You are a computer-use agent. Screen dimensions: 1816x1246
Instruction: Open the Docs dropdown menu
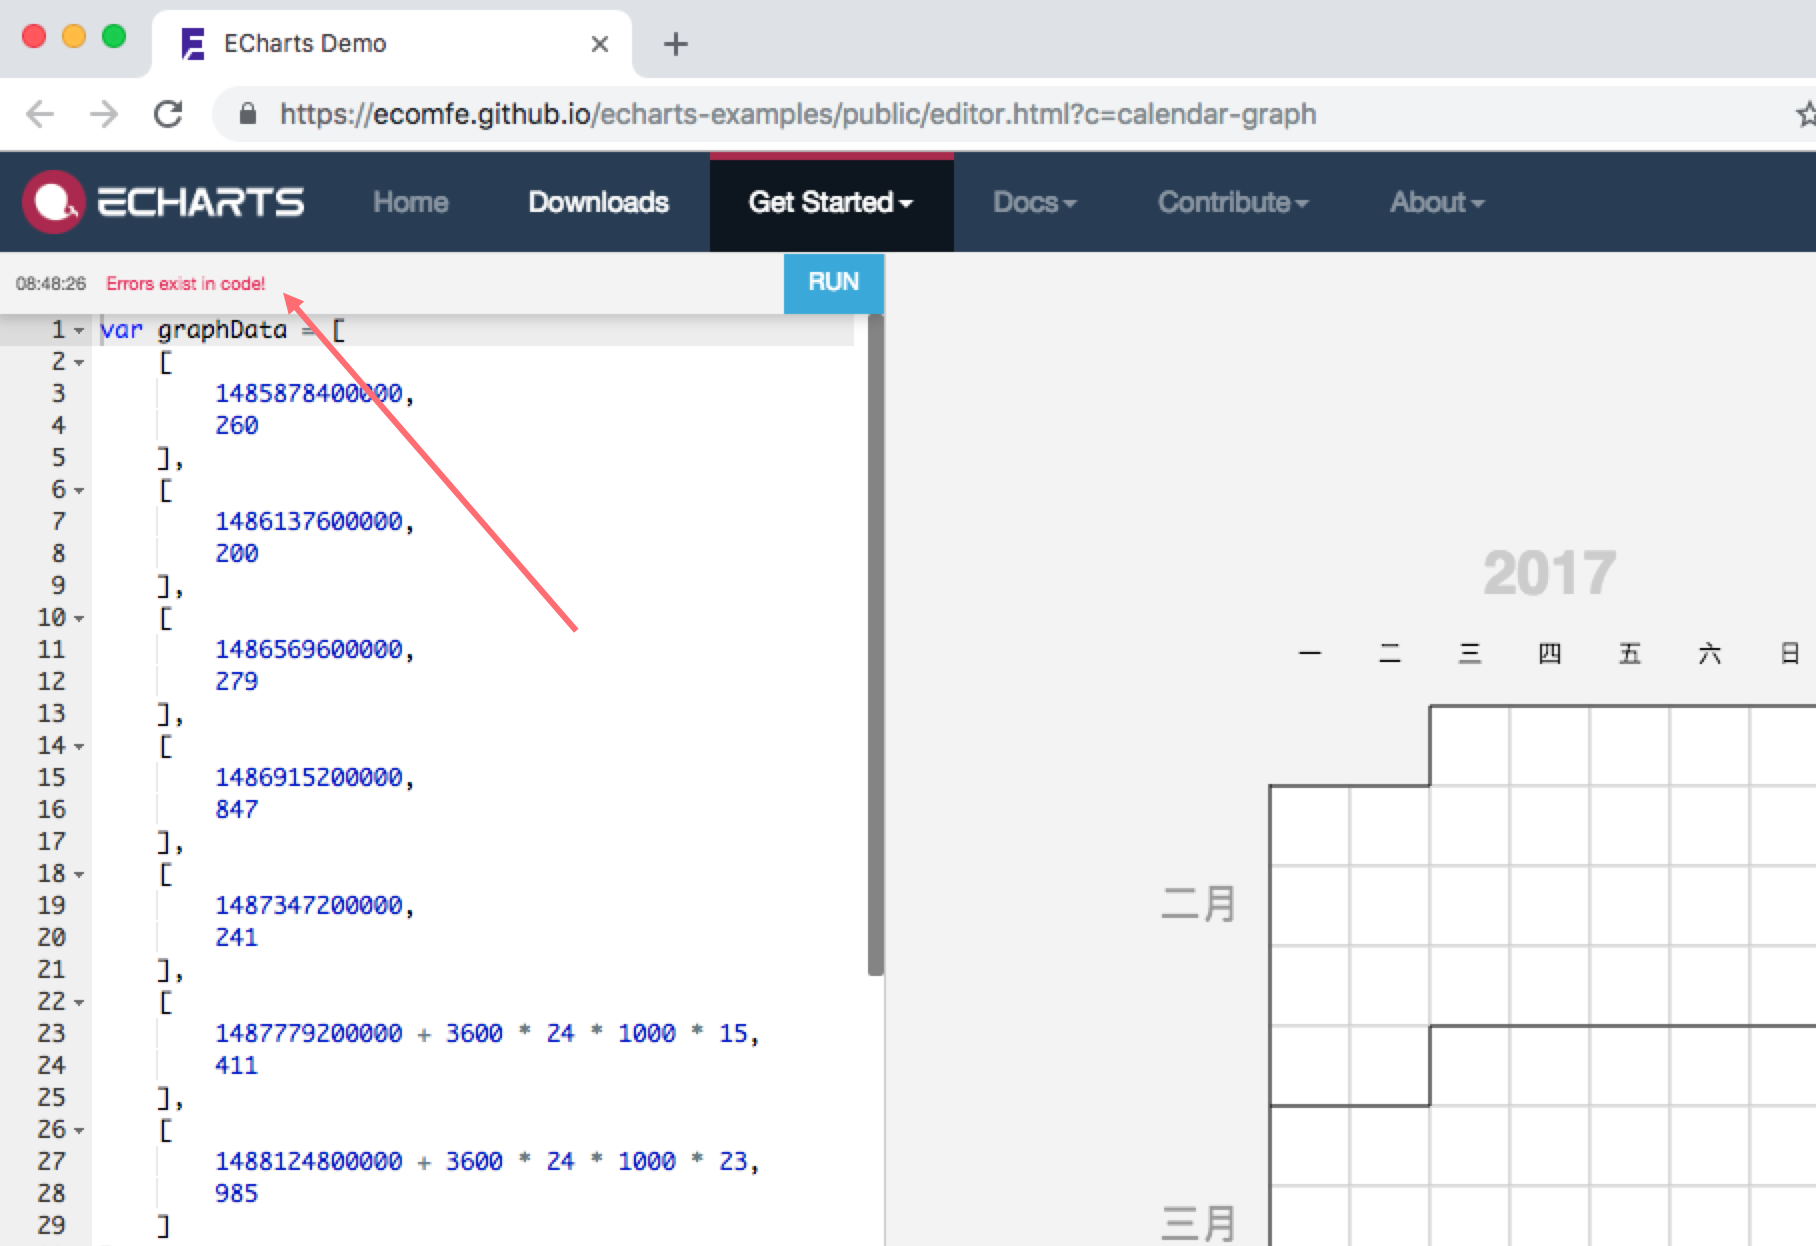pos(1034,201)
